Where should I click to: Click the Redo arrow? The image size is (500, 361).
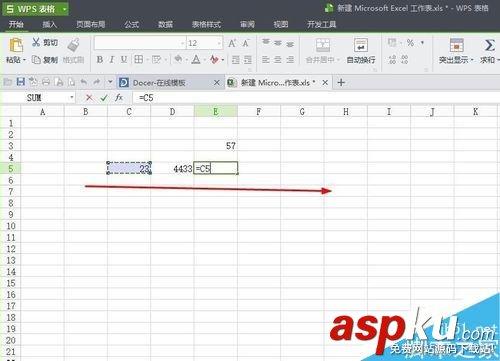tap(97, 82)
